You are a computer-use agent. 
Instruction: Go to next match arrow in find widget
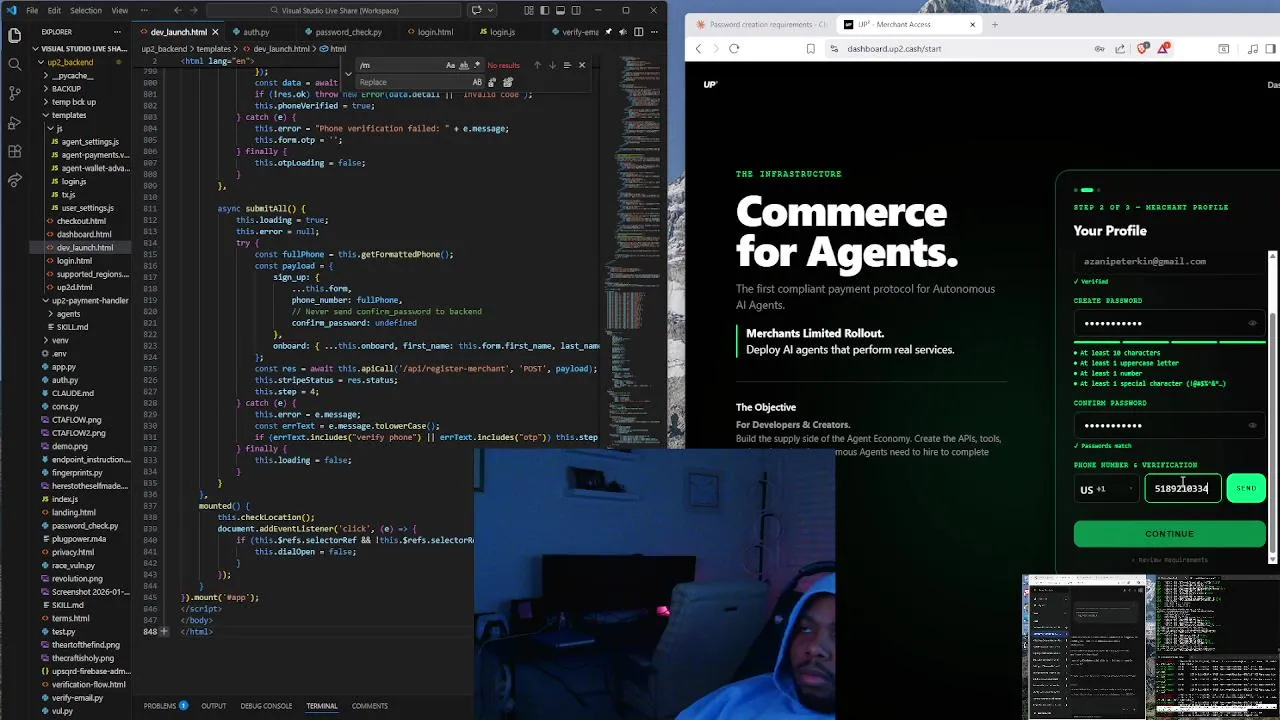point(552,65)
